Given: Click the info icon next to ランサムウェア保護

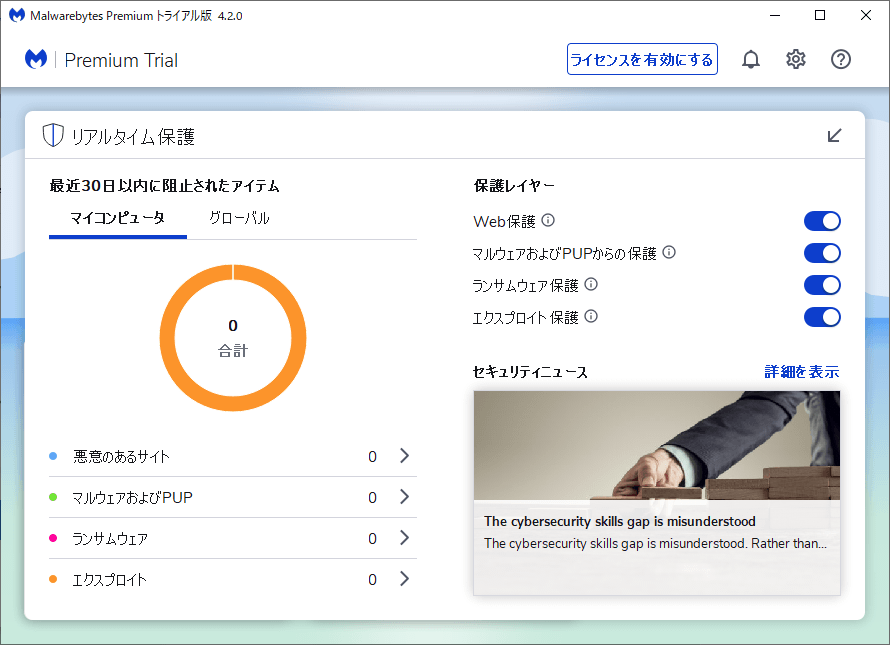Looking at the screenshot, I should coord(591,284).
